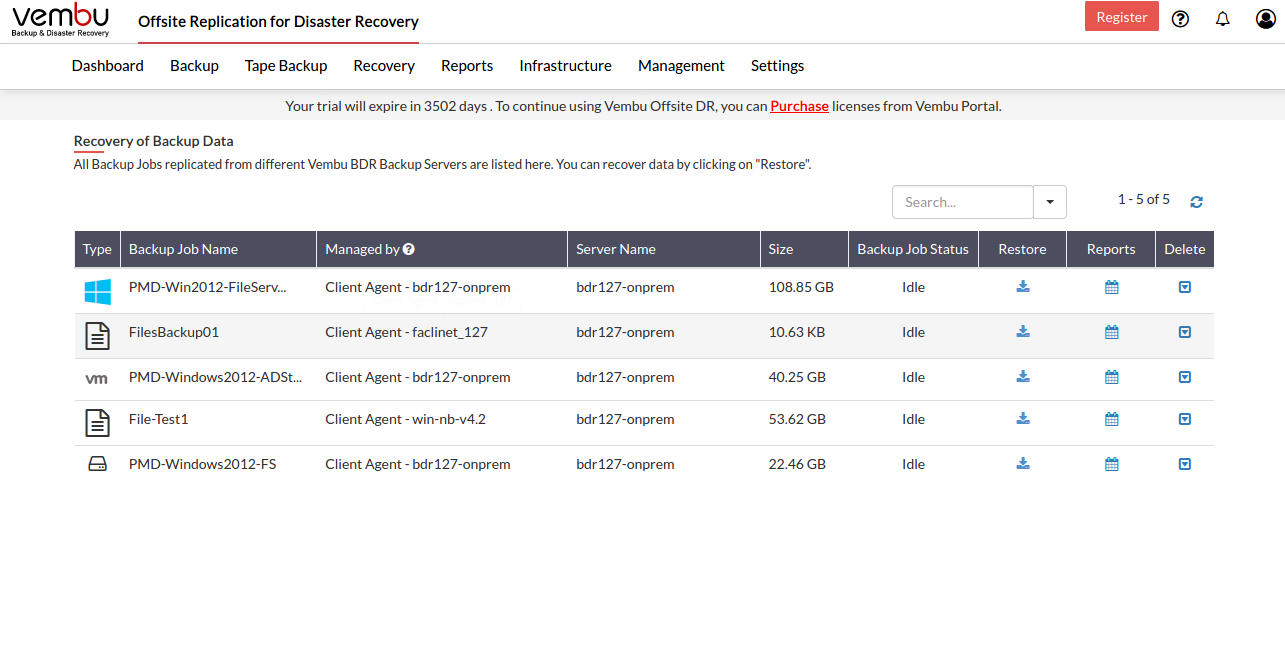Click the 53.62 GB size value

point(797,419)
